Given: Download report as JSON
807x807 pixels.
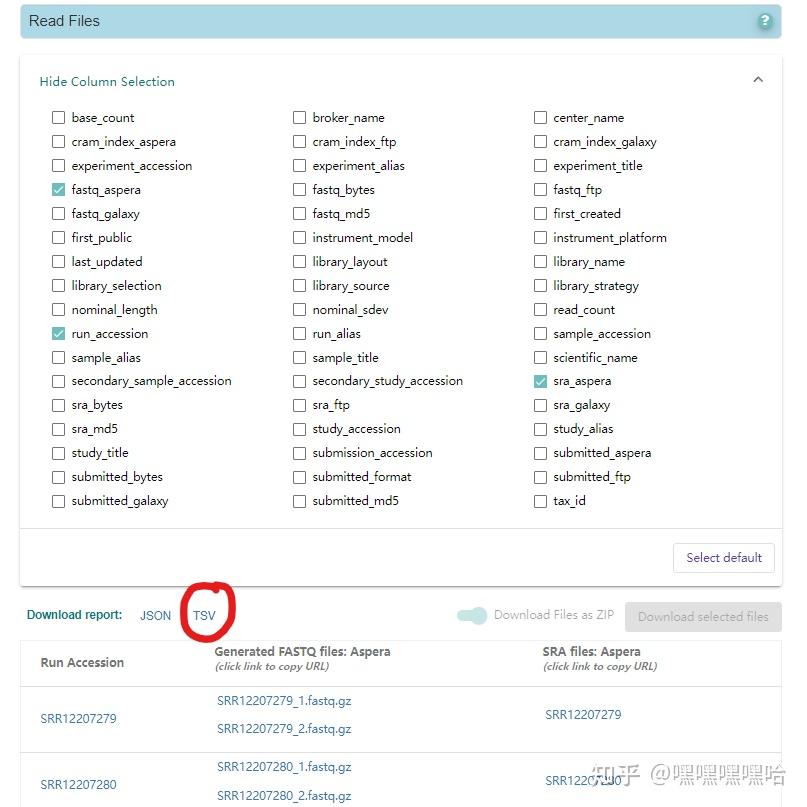Looking at the screenshot, I should (x=155, y=616).
